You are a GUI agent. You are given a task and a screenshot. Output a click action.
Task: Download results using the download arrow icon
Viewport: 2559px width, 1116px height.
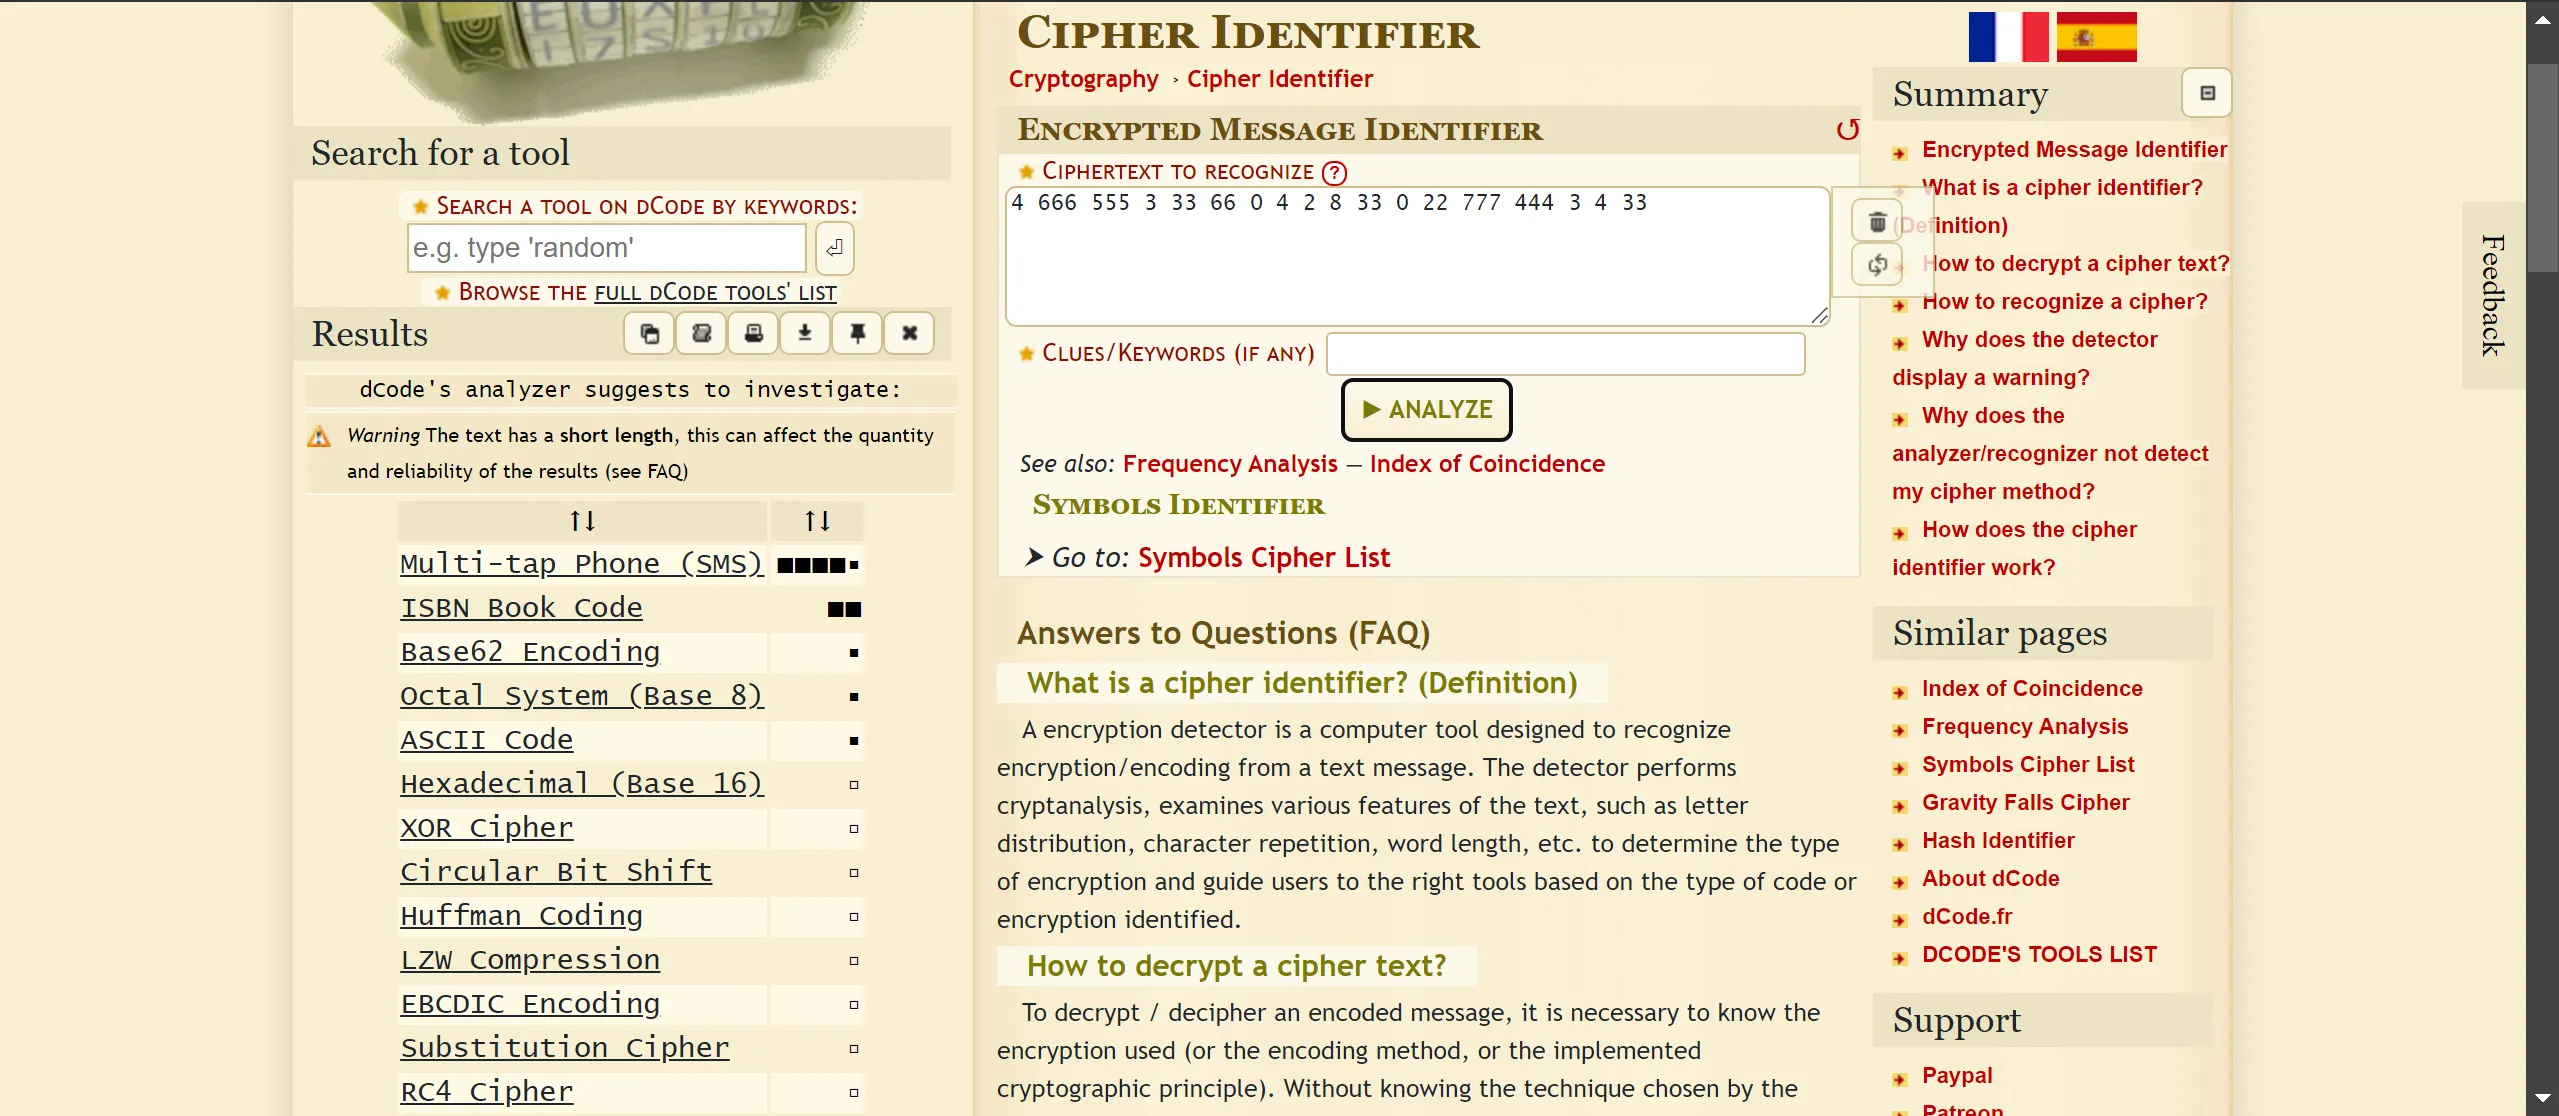point(805,334)
